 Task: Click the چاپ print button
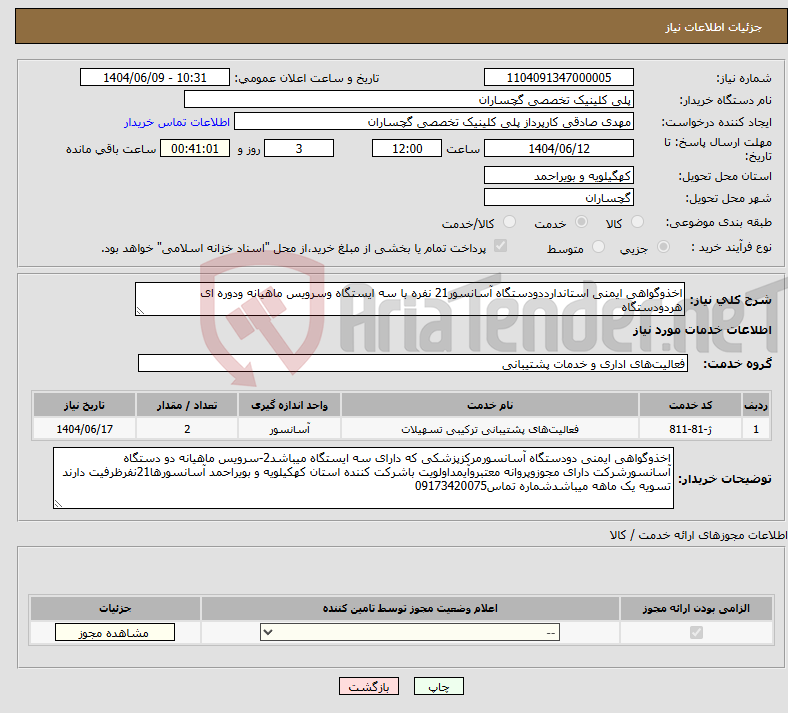439,686
